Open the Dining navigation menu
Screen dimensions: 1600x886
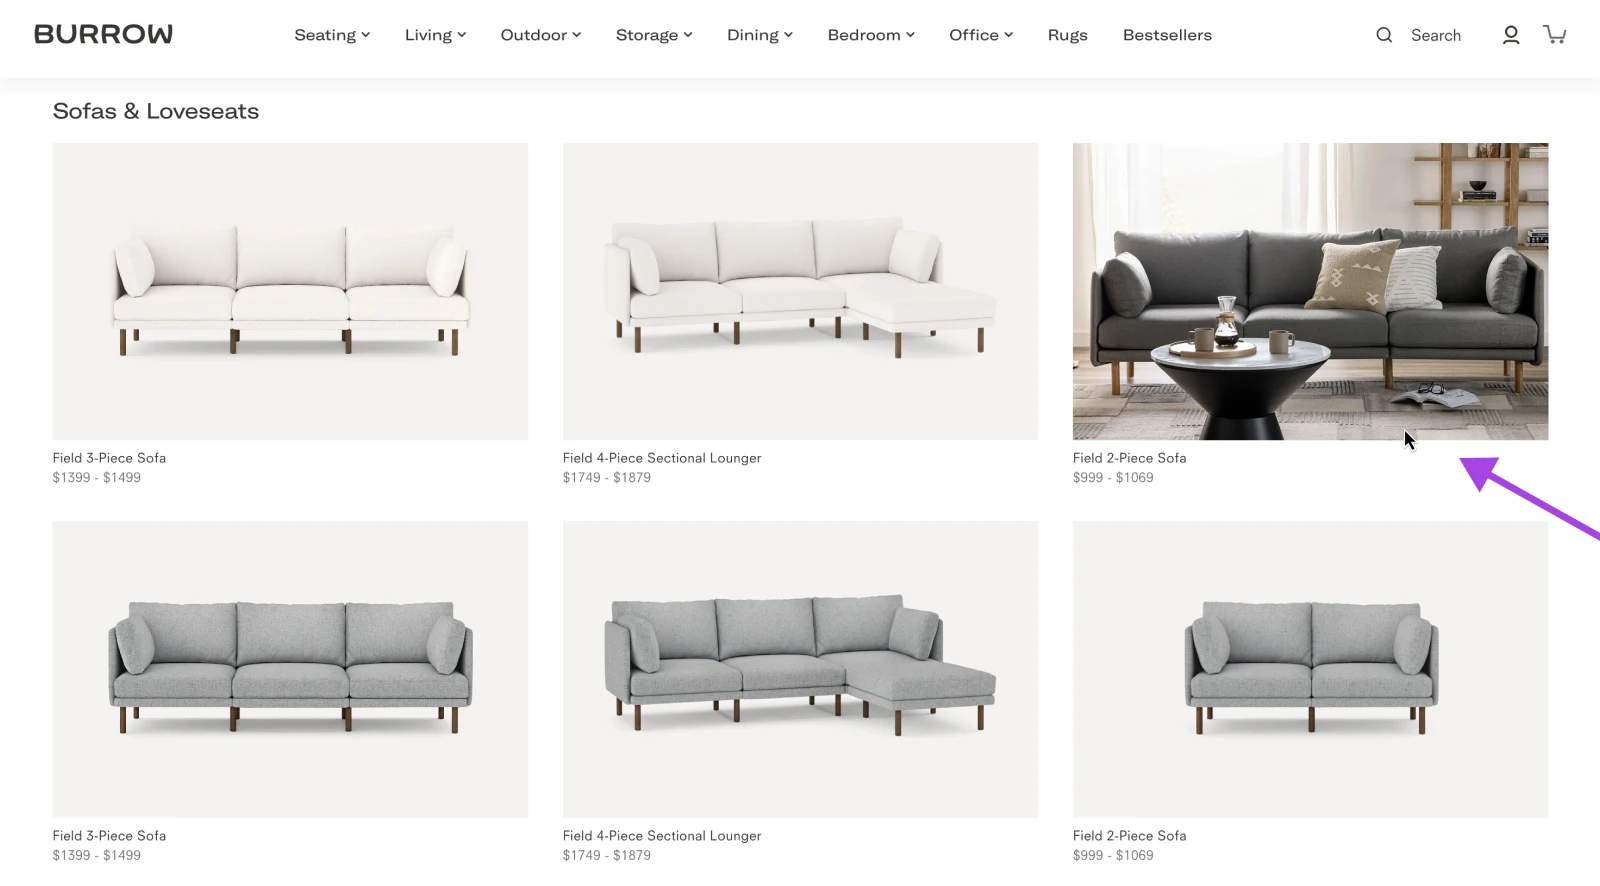[x=760, y=35]
